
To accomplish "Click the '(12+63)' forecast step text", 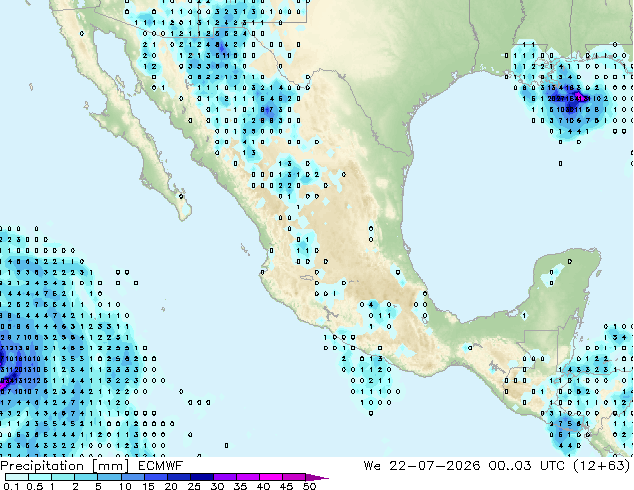I will (602, 466).
